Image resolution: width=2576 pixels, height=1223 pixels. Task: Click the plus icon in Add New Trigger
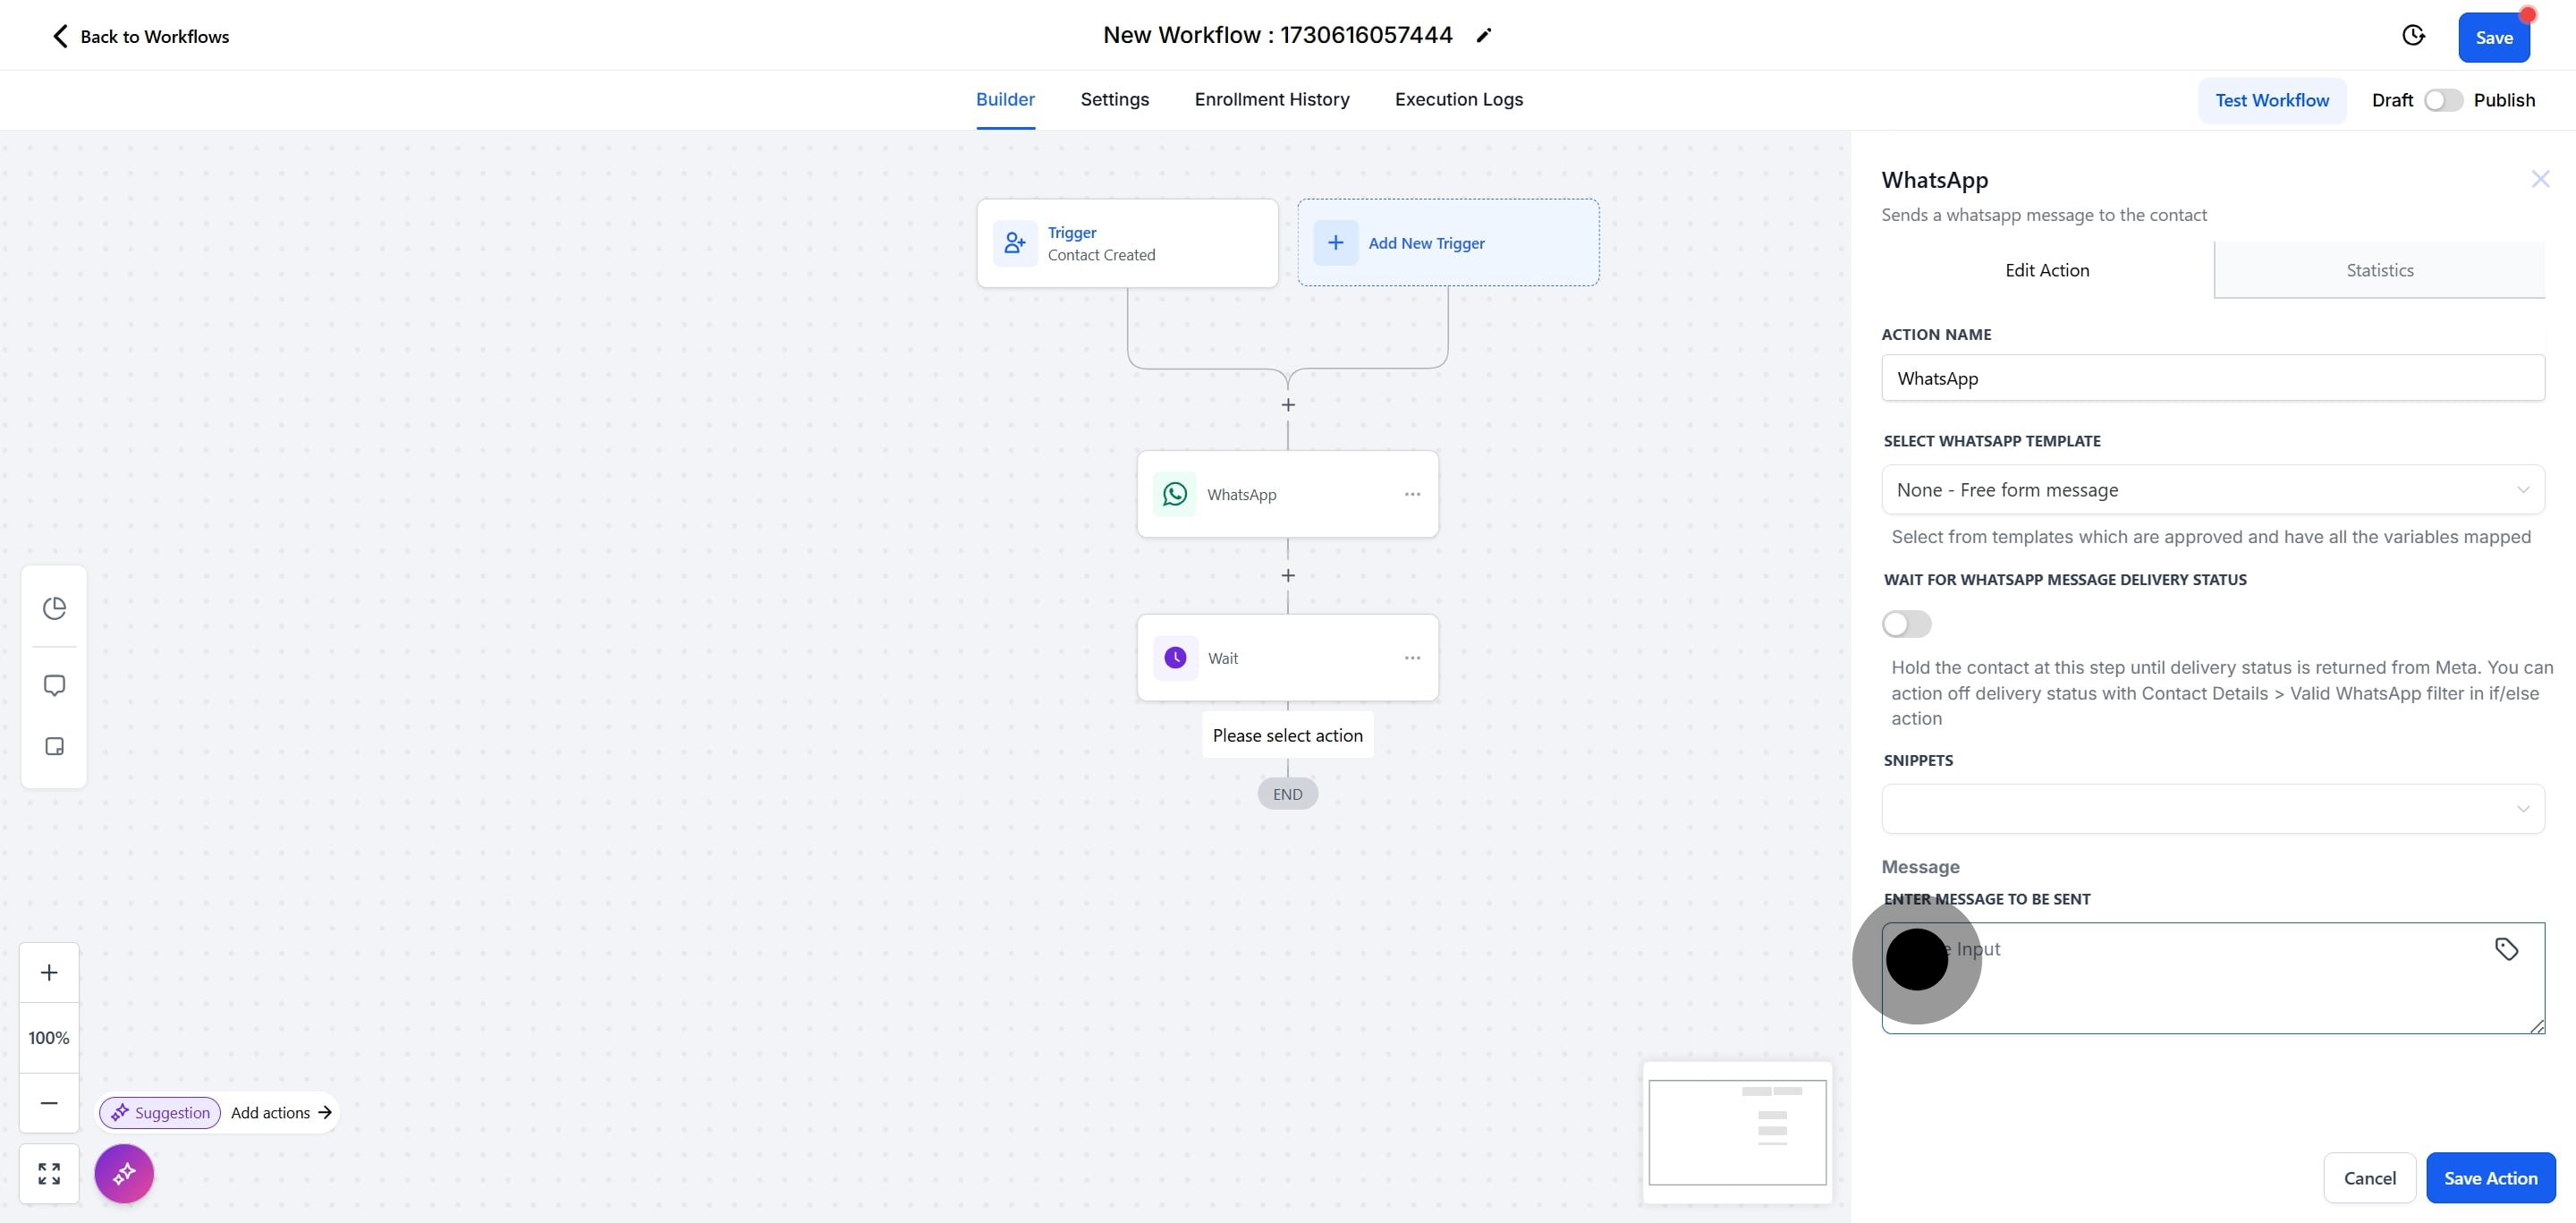coord(1335,242)
